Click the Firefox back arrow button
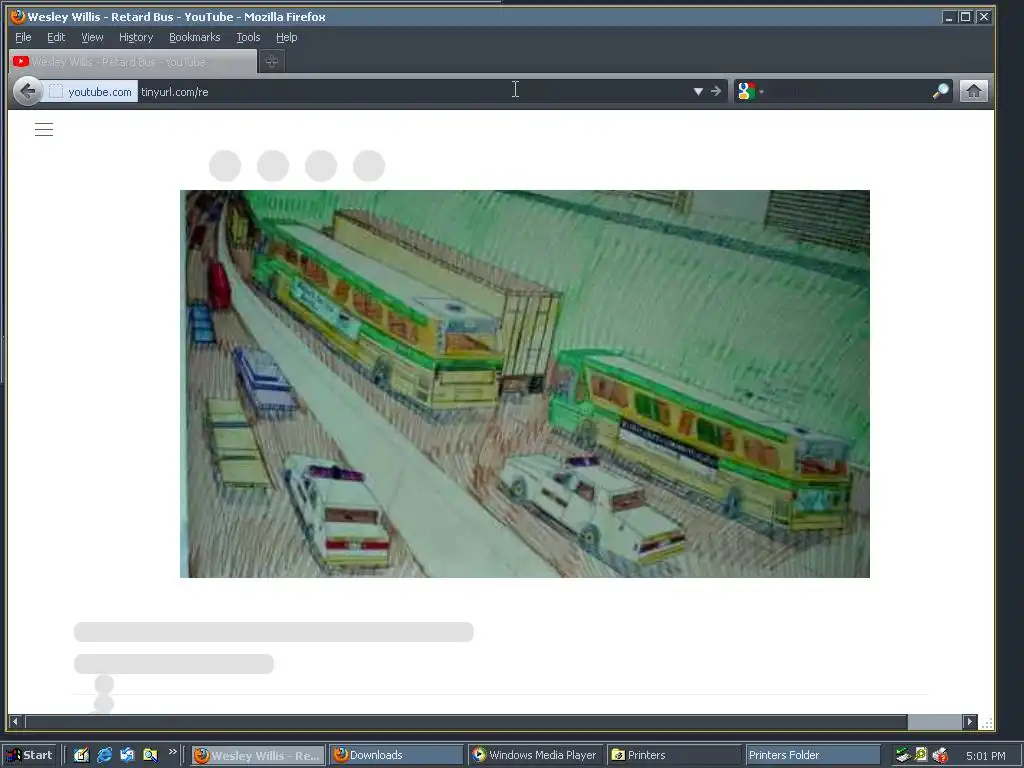Screen dimensions: 1024x768 coord(27,91)
